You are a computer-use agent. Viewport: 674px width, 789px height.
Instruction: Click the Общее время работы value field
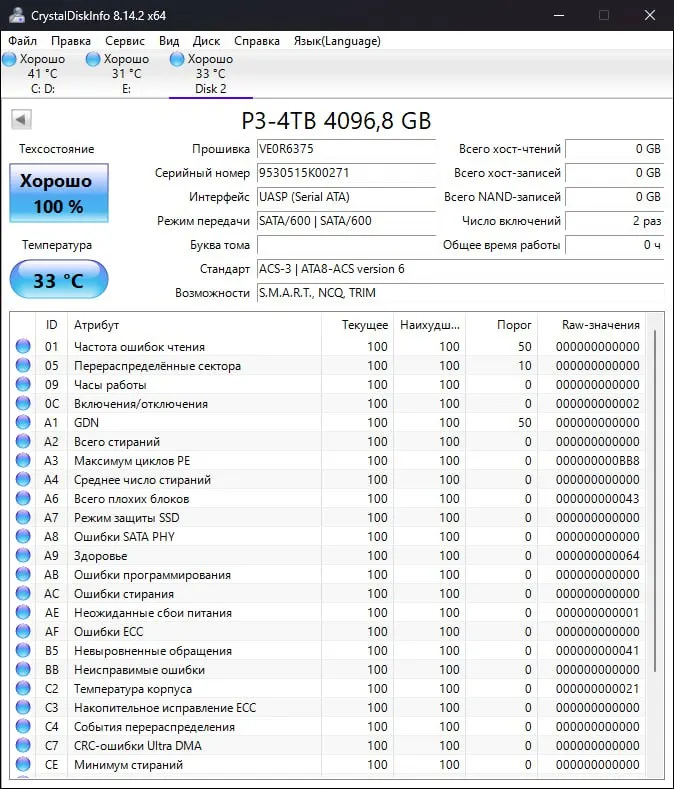615,245
